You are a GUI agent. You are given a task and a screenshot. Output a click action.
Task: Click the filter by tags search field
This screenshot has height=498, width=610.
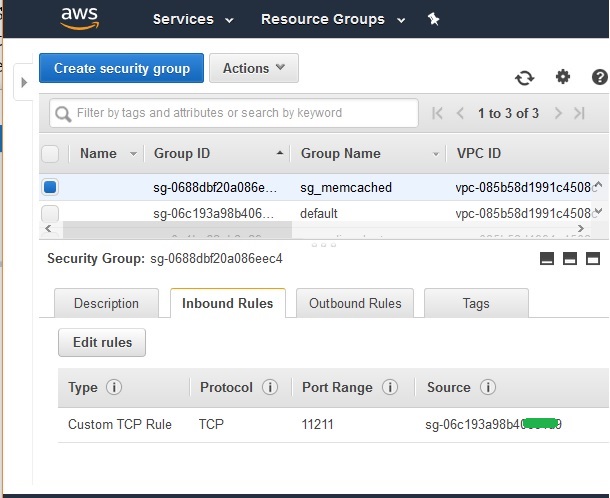(234, 113)
